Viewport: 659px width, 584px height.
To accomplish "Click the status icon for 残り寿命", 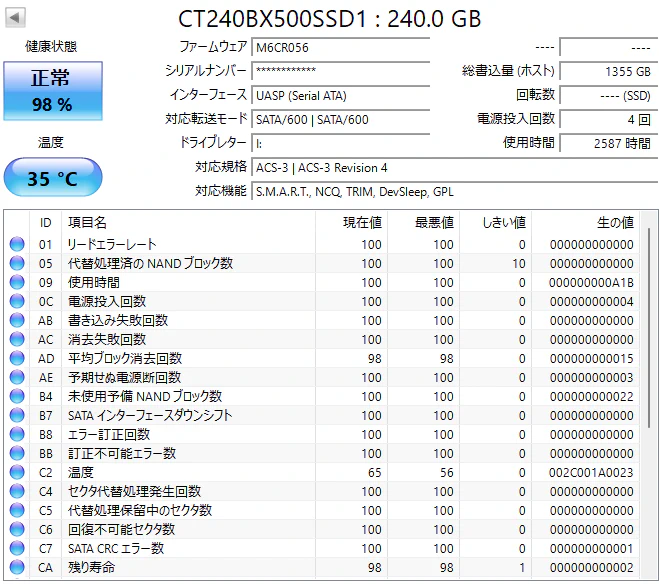I will click(17, 567).
